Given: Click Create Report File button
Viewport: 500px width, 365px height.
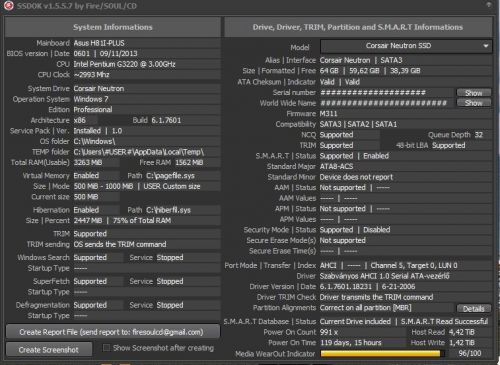Looking at the screenshot, I should click(113, 332).
